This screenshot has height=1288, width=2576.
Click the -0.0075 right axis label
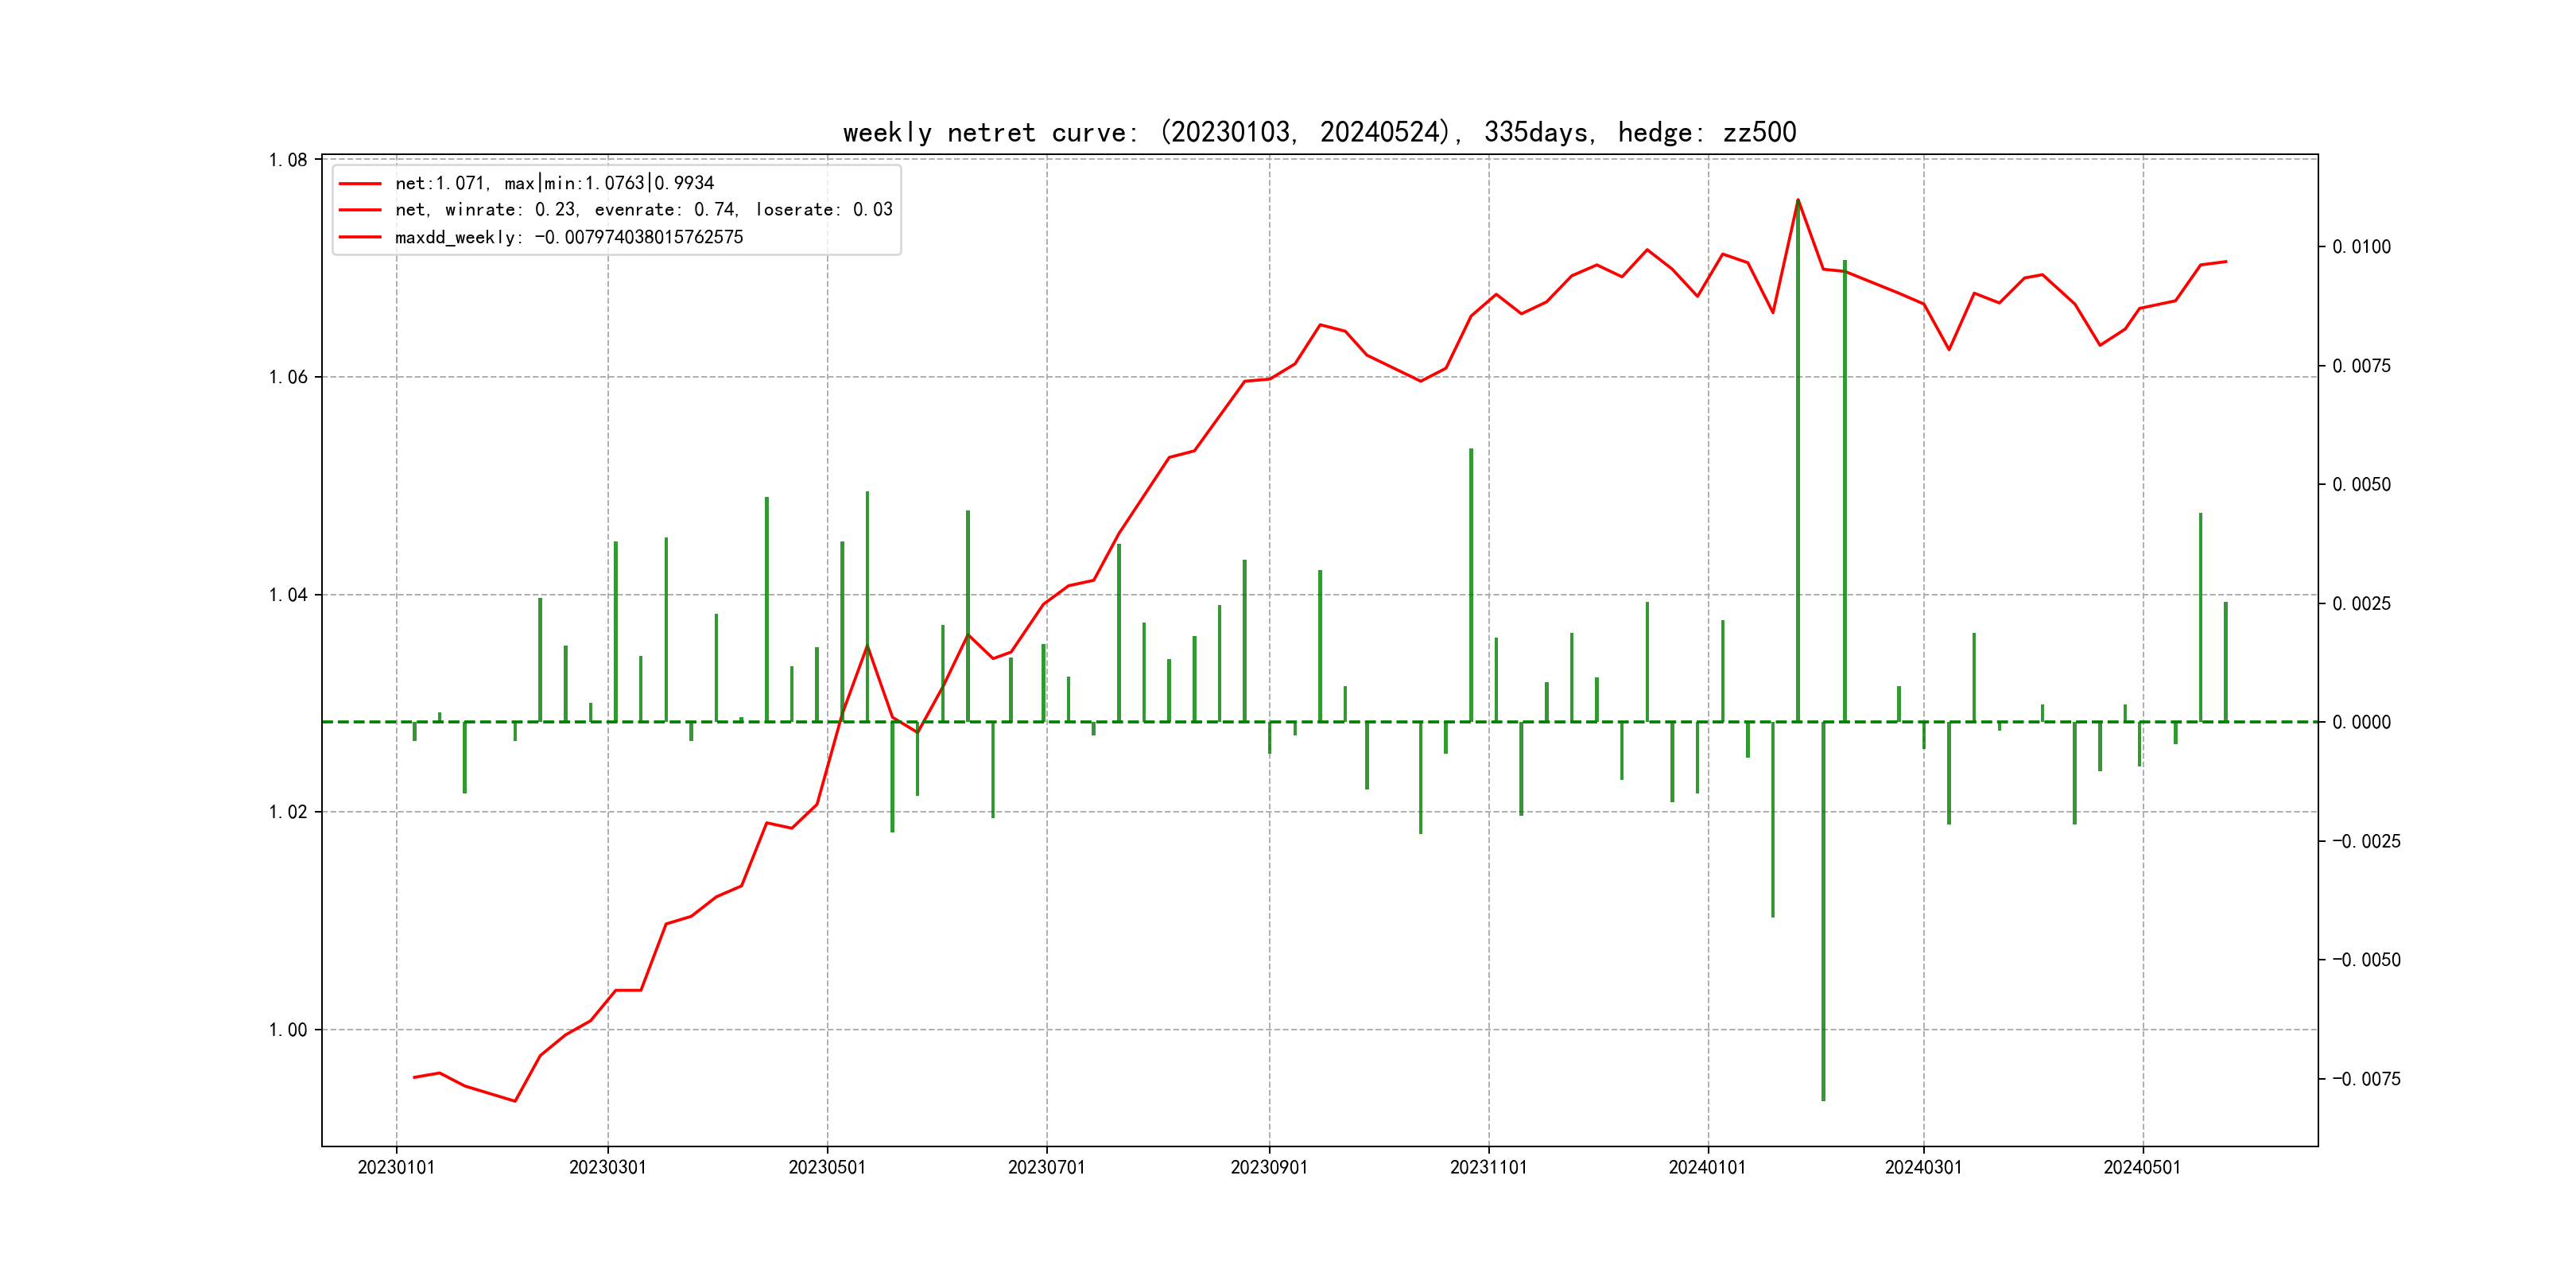[2366, 1079]
